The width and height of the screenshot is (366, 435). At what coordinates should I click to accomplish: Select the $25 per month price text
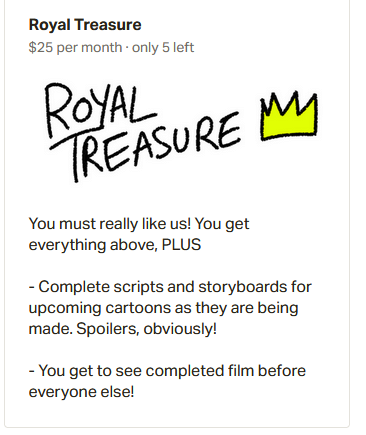tap(75, 47)
